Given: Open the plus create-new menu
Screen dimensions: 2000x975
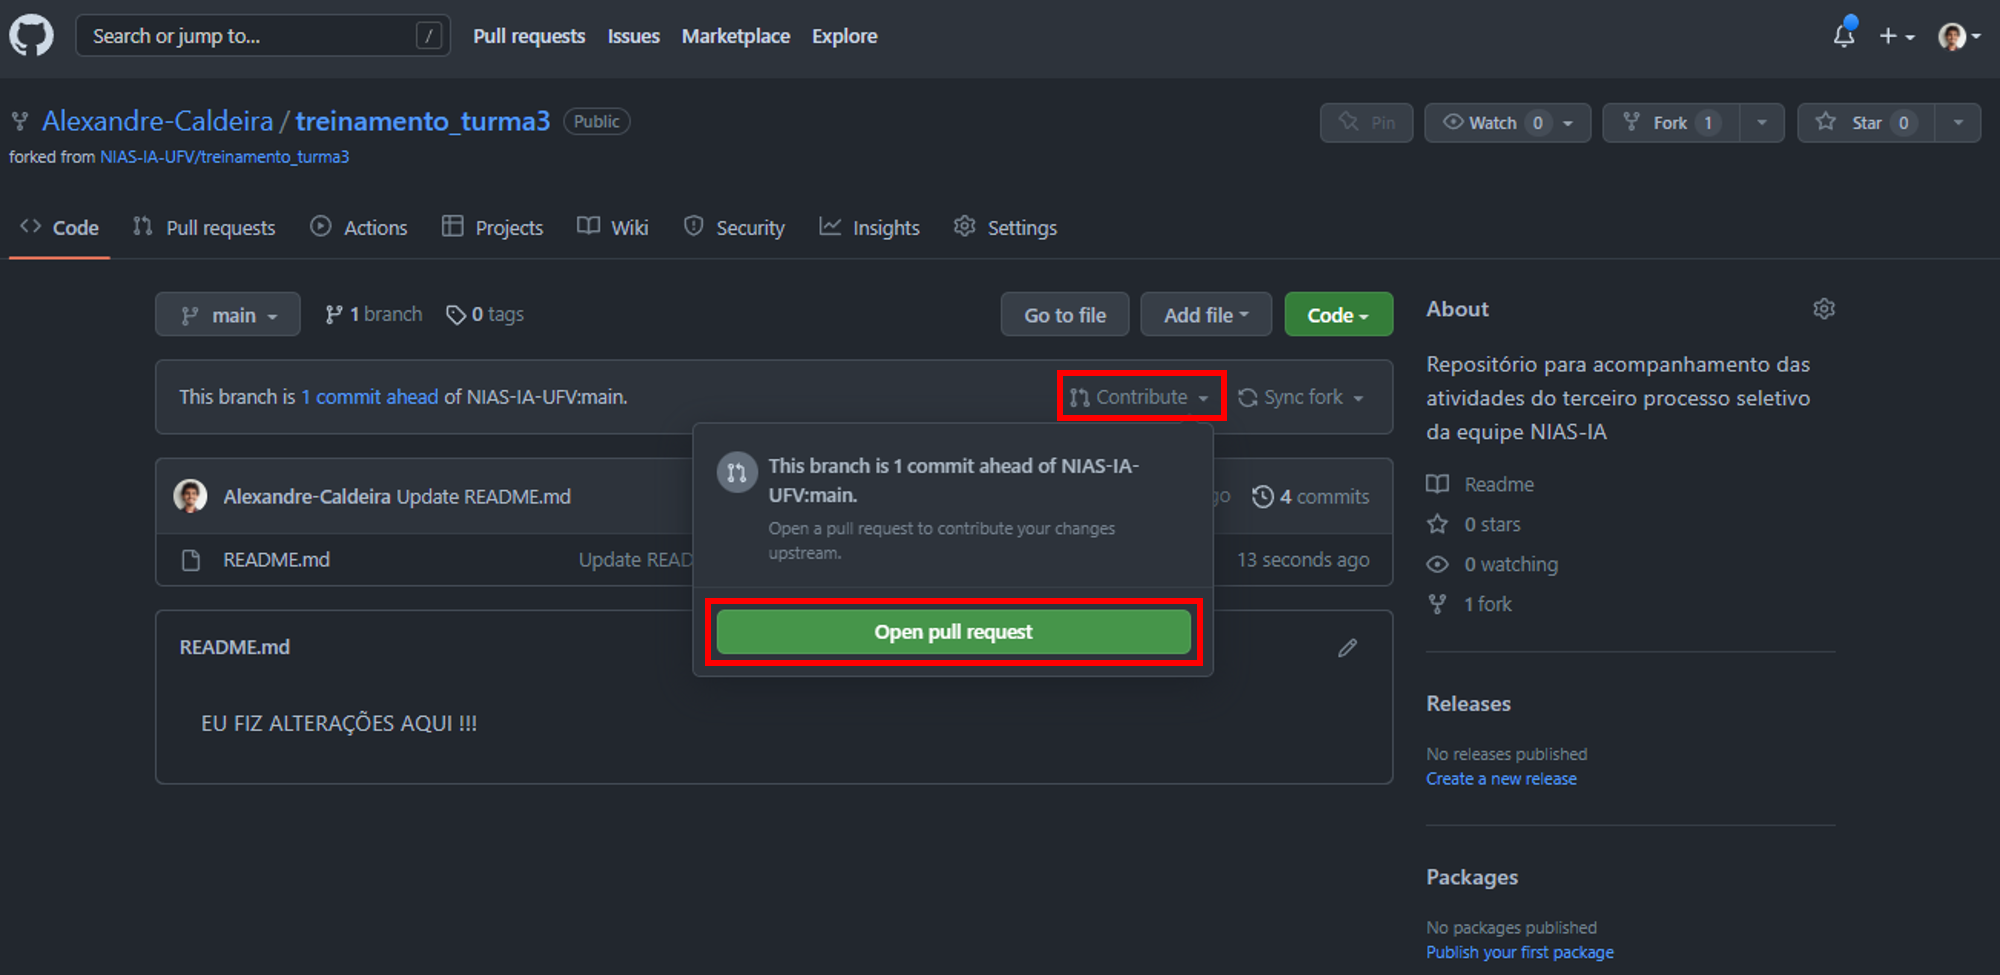Looking at the screenshot, I should [x=1896, y=36].
